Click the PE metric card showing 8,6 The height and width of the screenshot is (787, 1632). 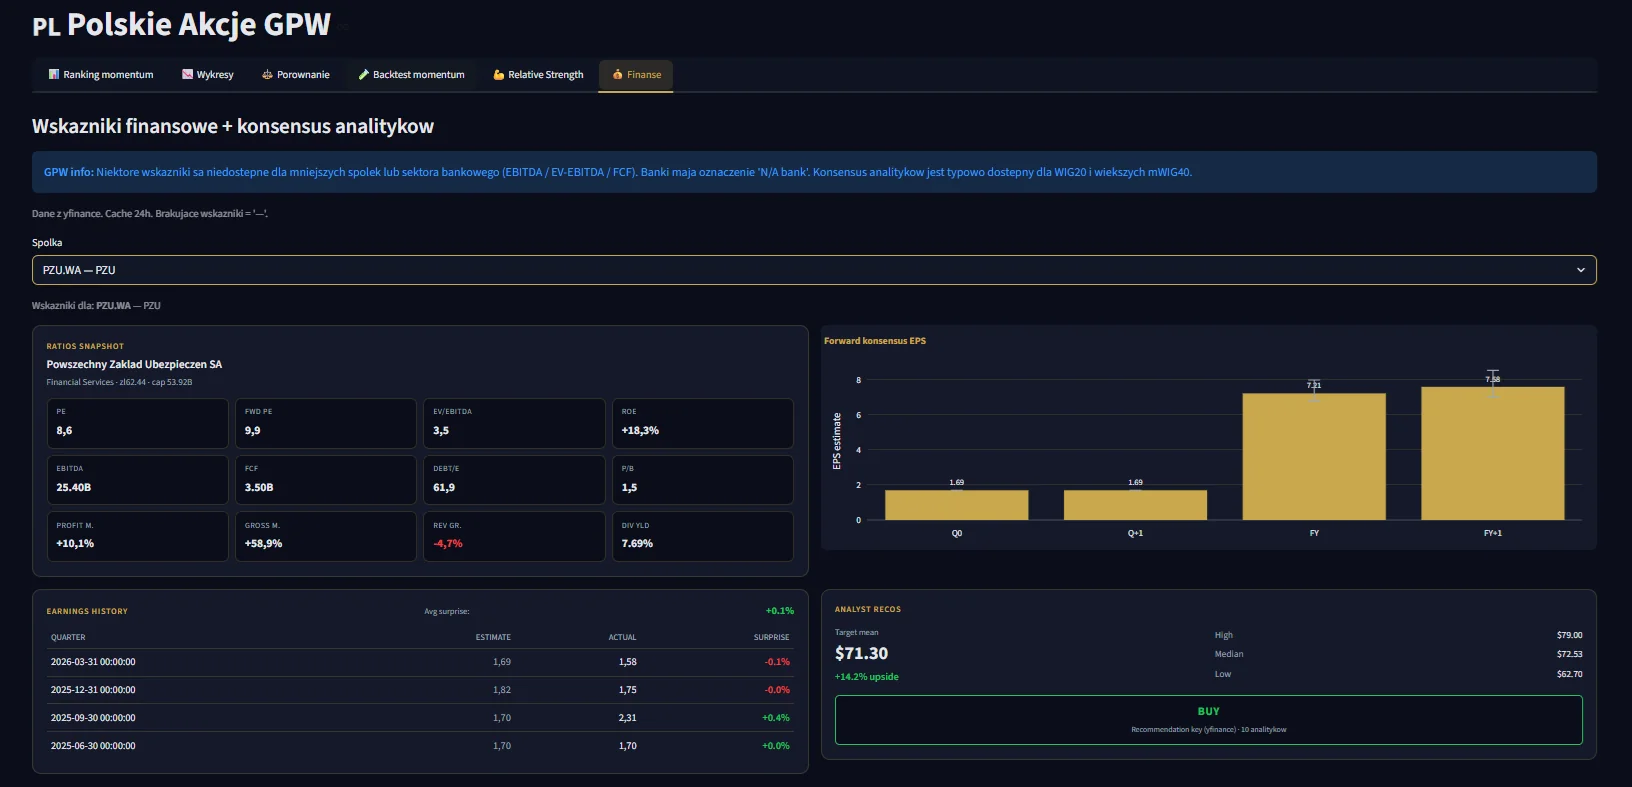(x=138, y=423)
